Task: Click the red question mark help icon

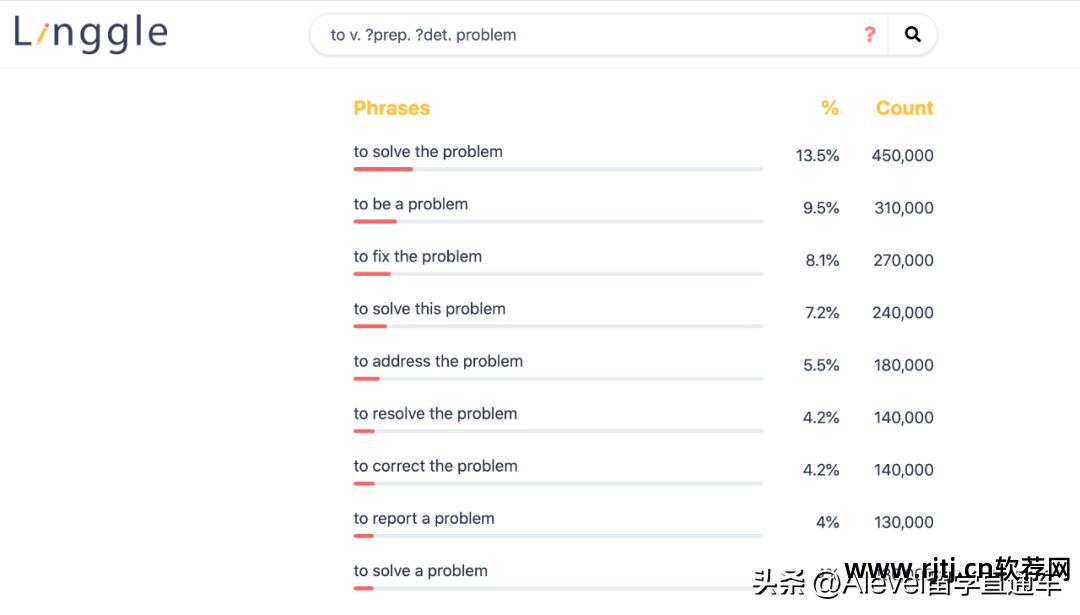Action: click(869, 33)
